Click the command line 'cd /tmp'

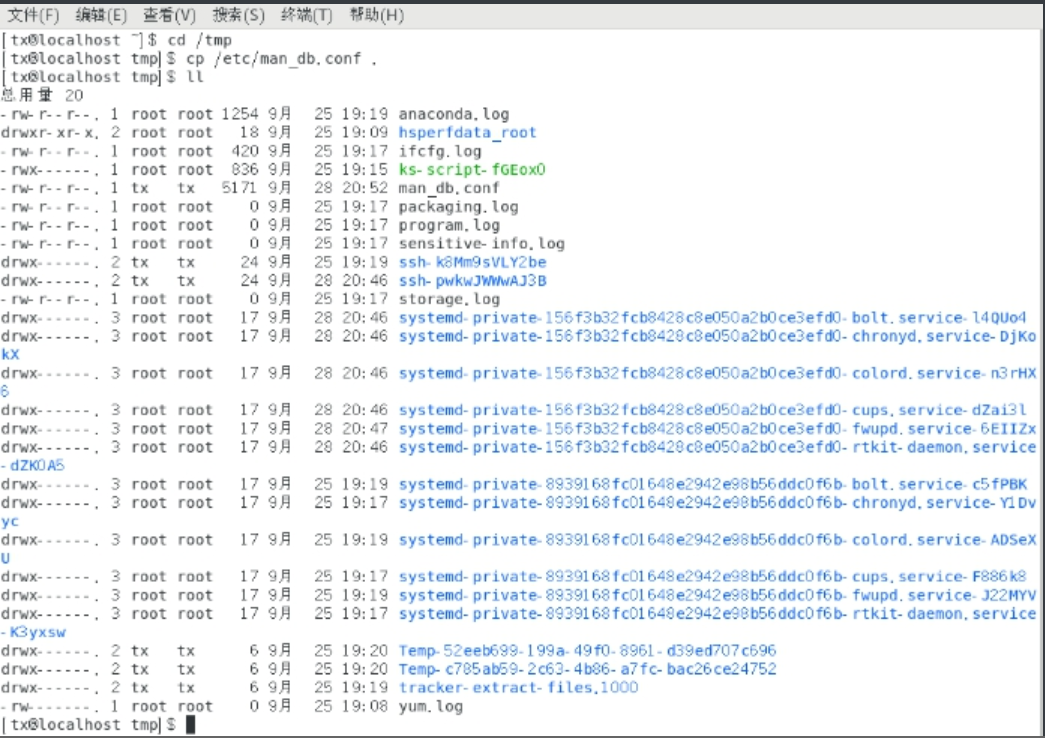199,40
